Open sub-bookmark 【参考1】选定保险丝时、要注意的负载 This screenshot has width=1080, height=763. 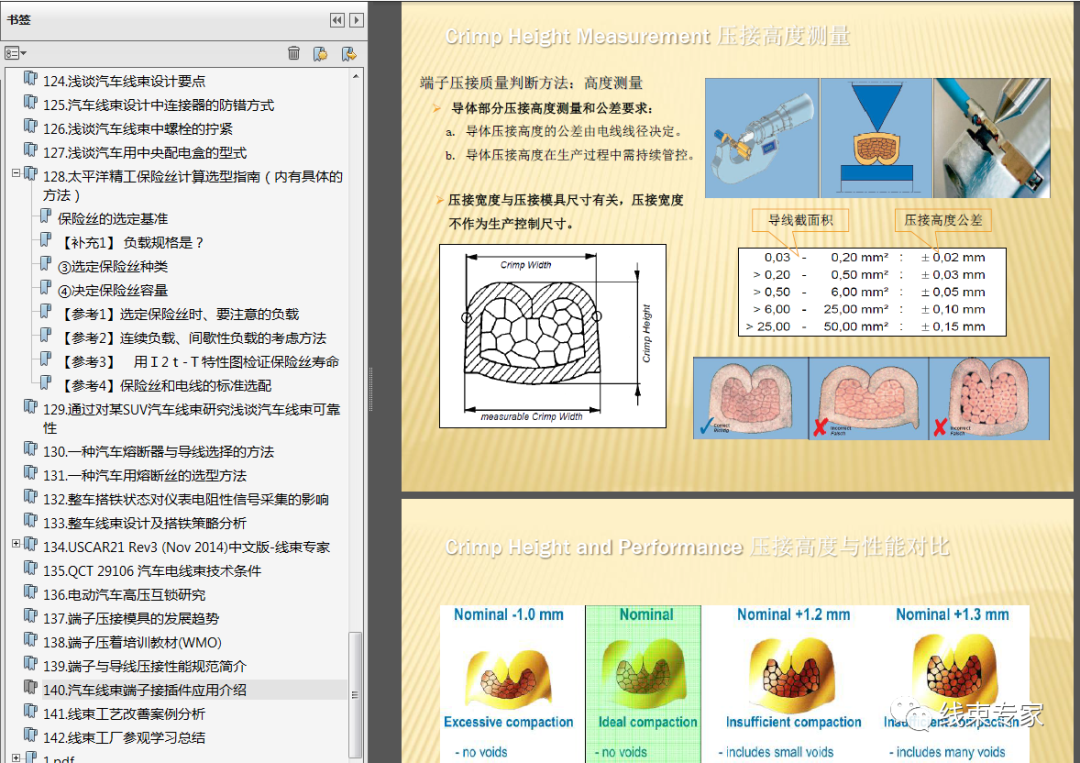pyautogui.click(x=178, y=315)
